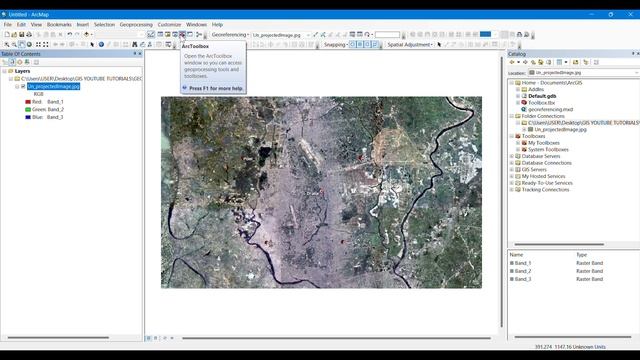Viewport: 640px width, 360px height.
Task: Open the Customize menu
Action: tap(169, 24)
